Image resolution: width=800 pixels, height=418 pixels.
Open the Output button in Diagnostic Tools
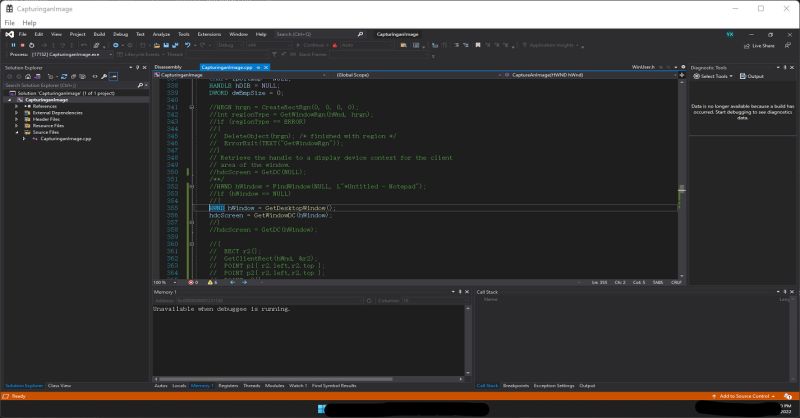[752, 76]
